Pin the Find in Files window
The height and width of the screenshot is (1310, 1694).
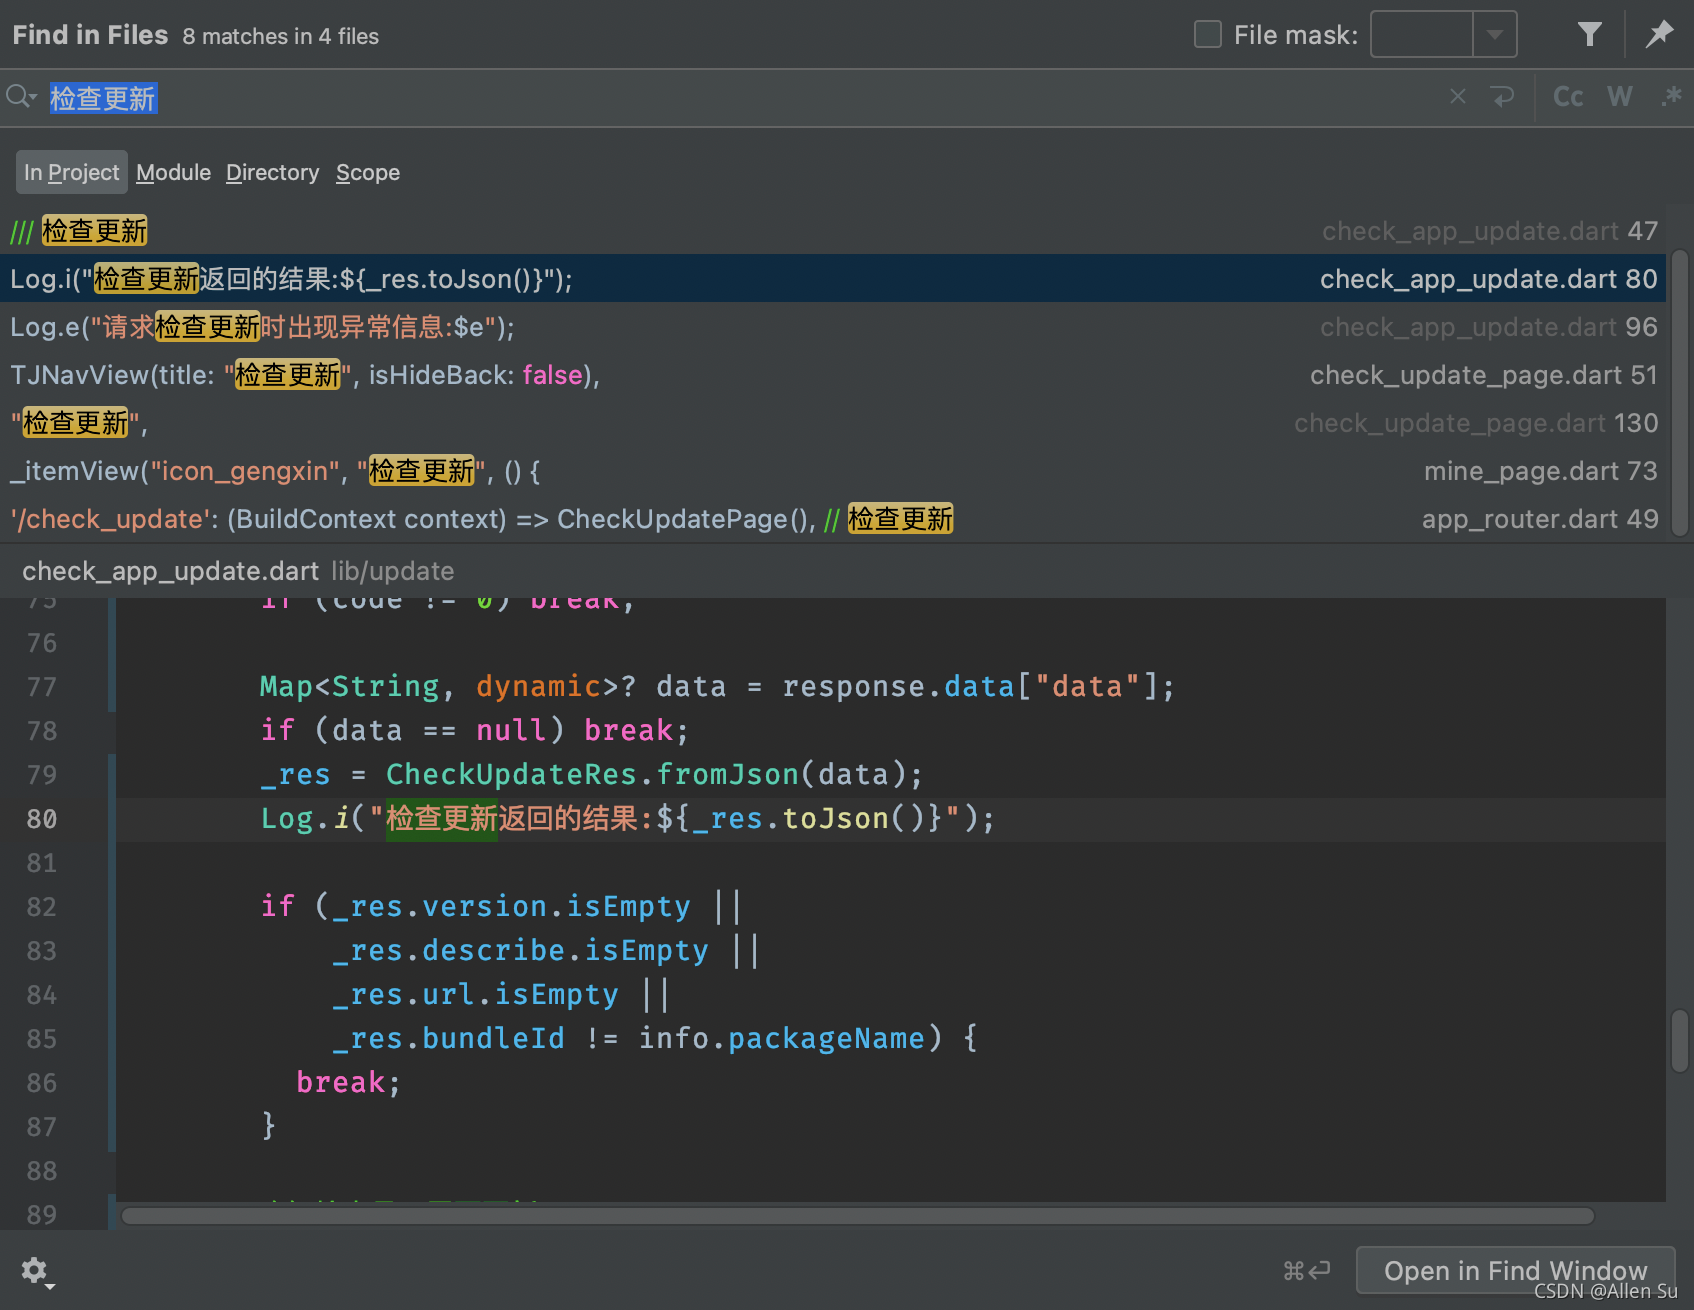click(x=1659, y=35)
